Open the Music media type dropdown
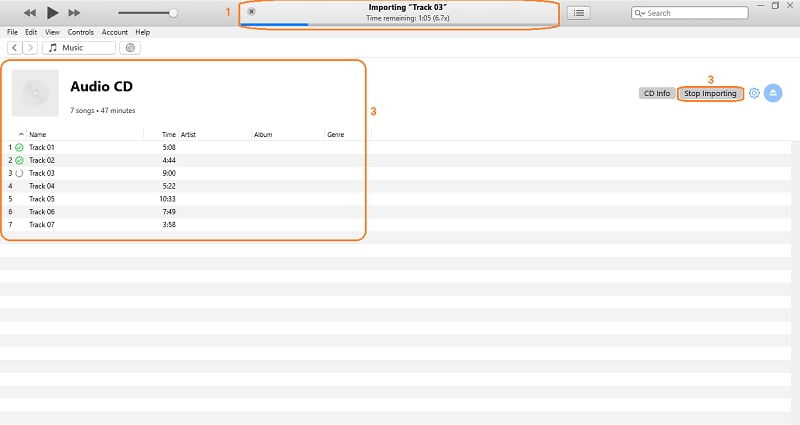Viewport: 800px width, 425px height. [x=79, y=48]
